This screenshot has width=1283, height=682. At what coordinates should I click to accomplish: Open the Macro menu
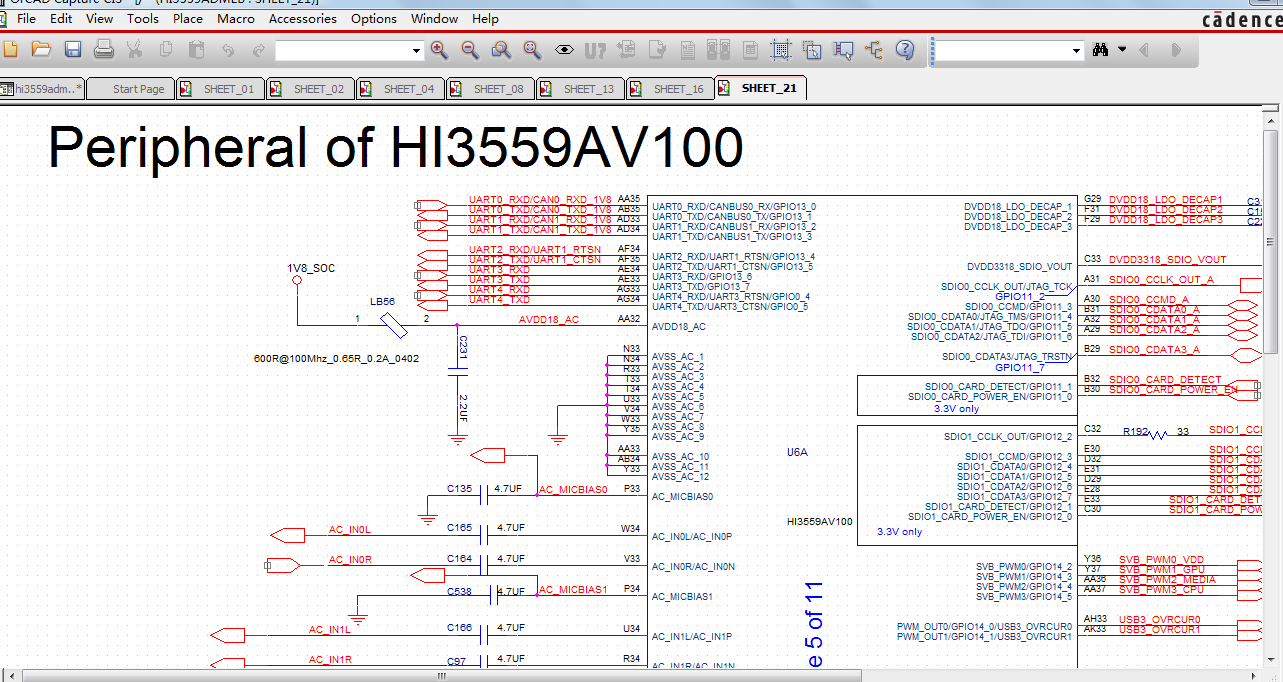pyautogui.click(x=236, y=19)
